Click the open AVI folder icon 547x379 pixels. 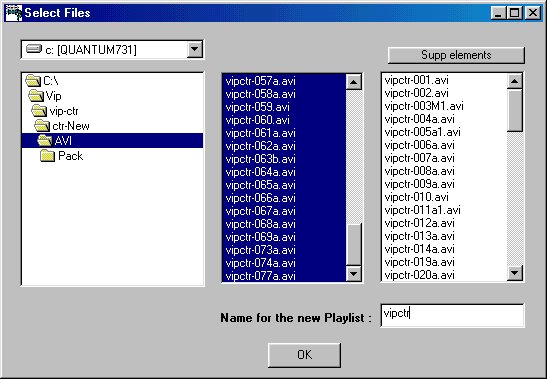pyautogui.click(x=45, y=141)
